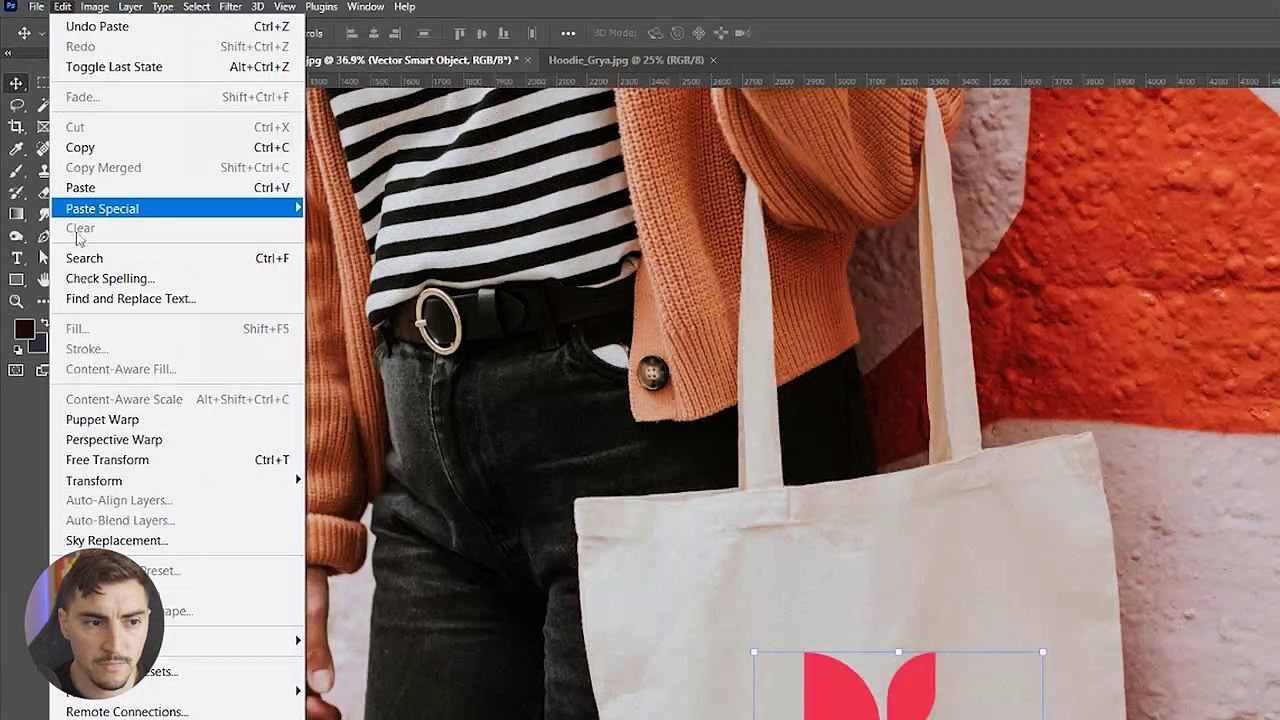
Task: Click the Photoshop Ps logo icon
Action: click(10, 7)
